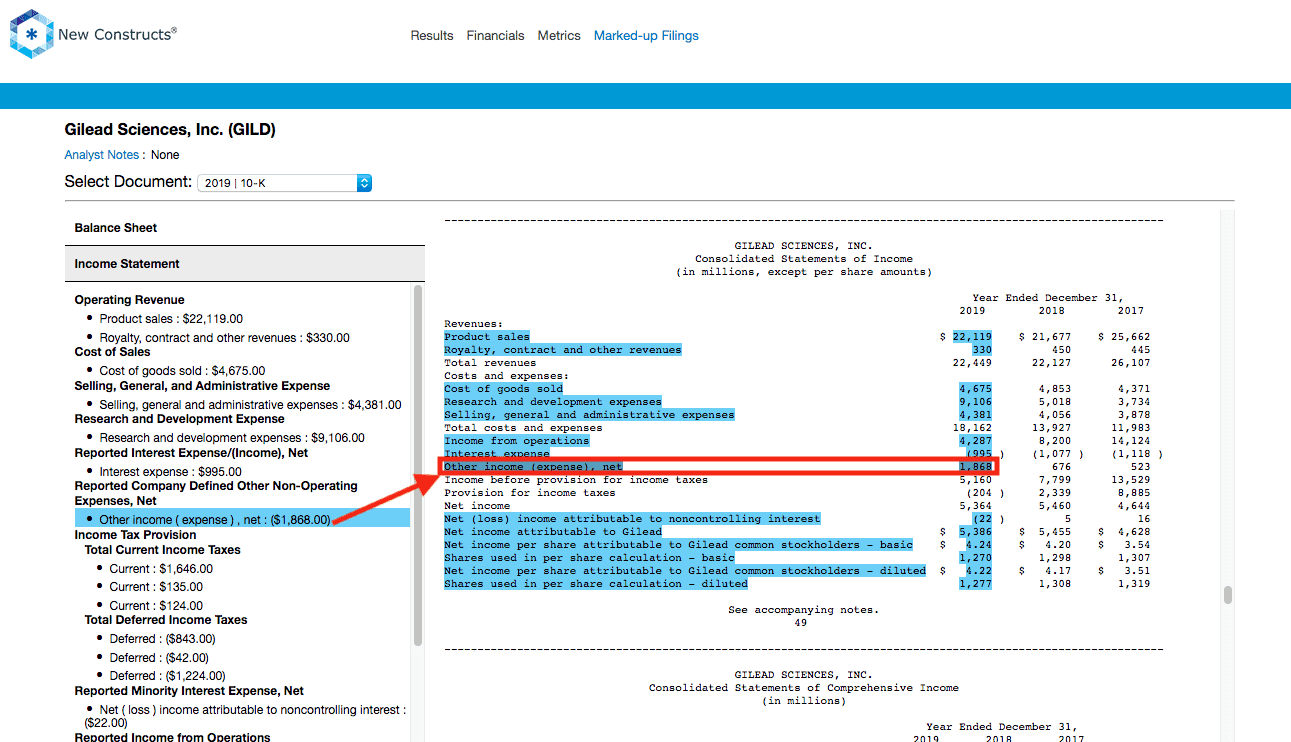The height and width of the screenshot is (742, 1291).
Task: Select Other income (expense), net sidebar item
Action: pos(242,519)
